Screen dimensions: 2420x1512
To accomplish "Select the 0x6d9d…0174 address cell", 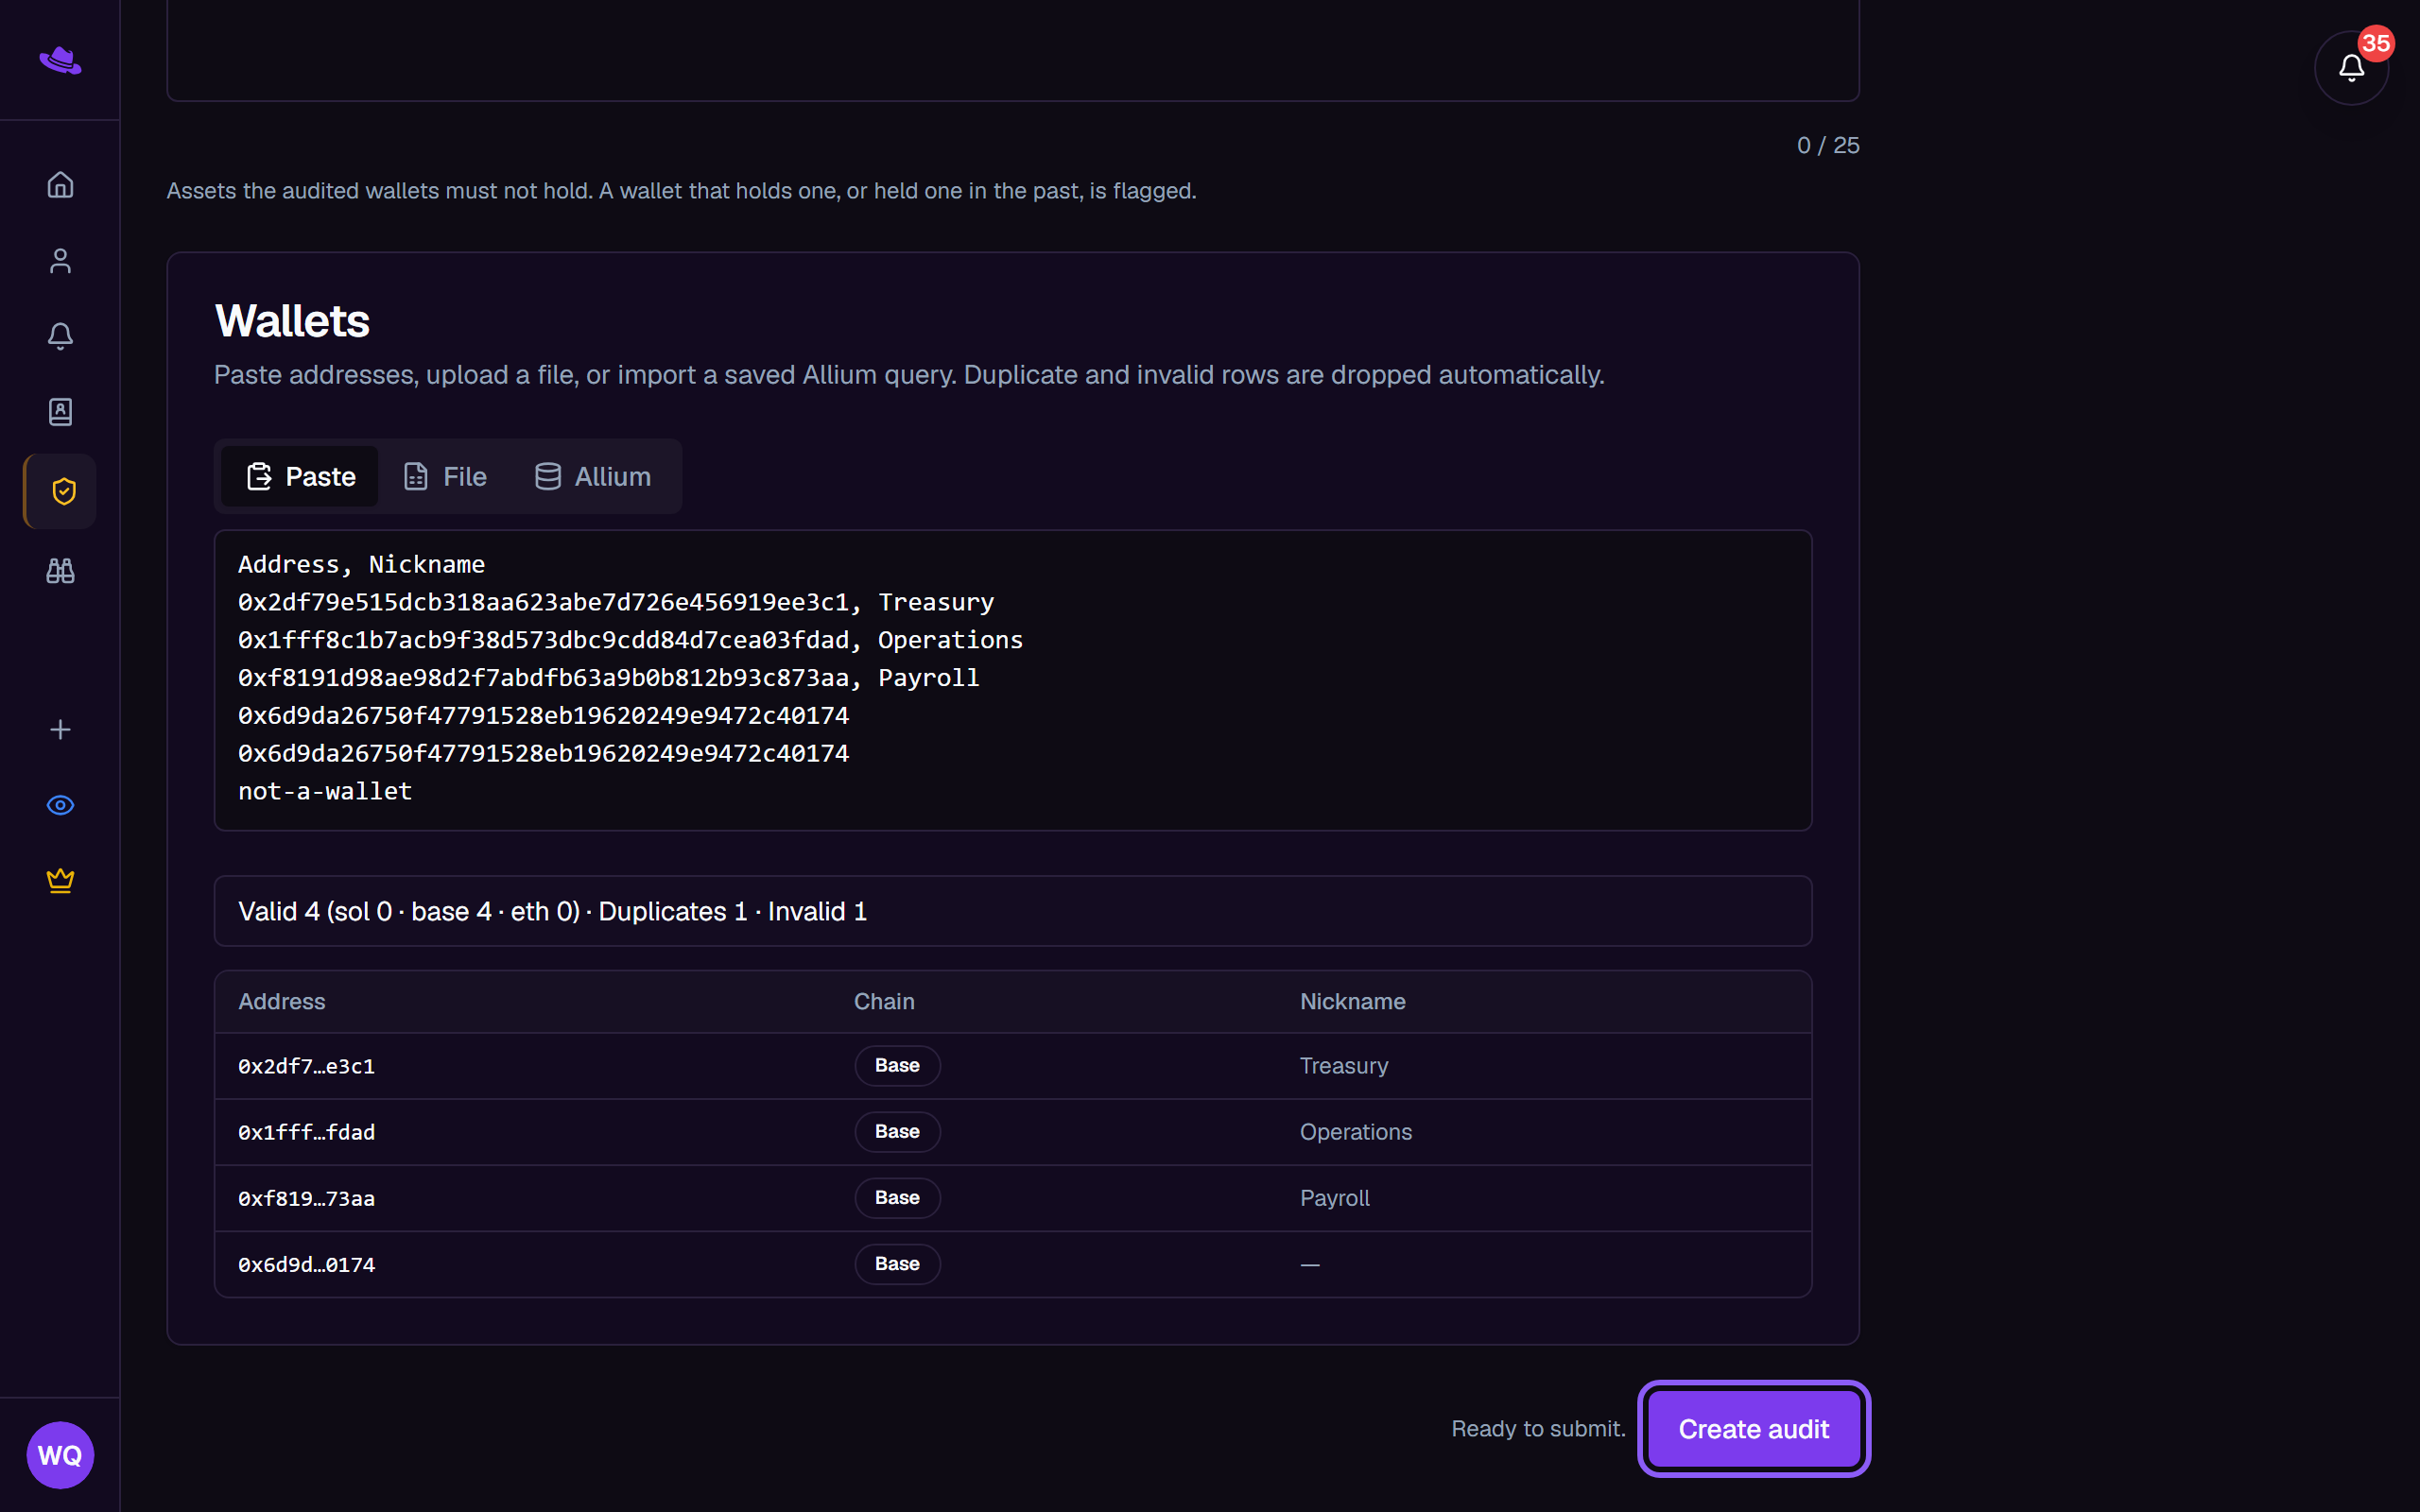I will point(306,1264).
